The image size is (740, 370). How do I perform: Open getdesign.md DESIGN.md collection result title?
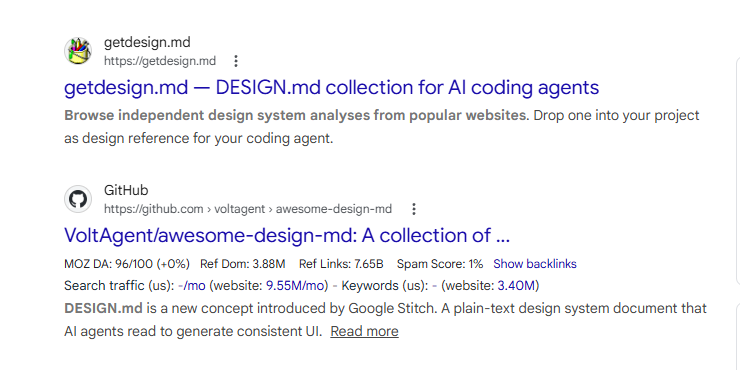tap(331, 87)
